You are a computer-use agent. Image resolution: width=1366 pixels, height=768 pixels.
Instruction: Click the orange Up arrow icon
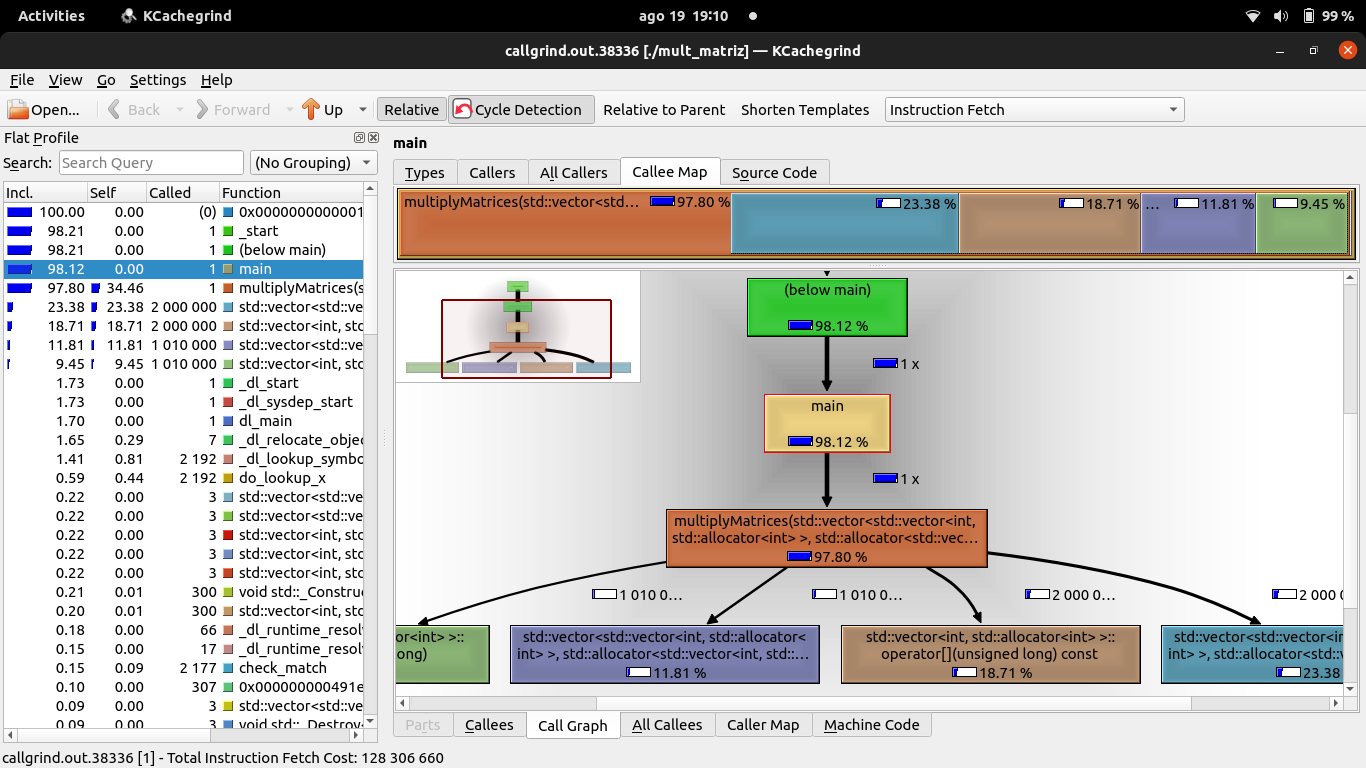310,110
